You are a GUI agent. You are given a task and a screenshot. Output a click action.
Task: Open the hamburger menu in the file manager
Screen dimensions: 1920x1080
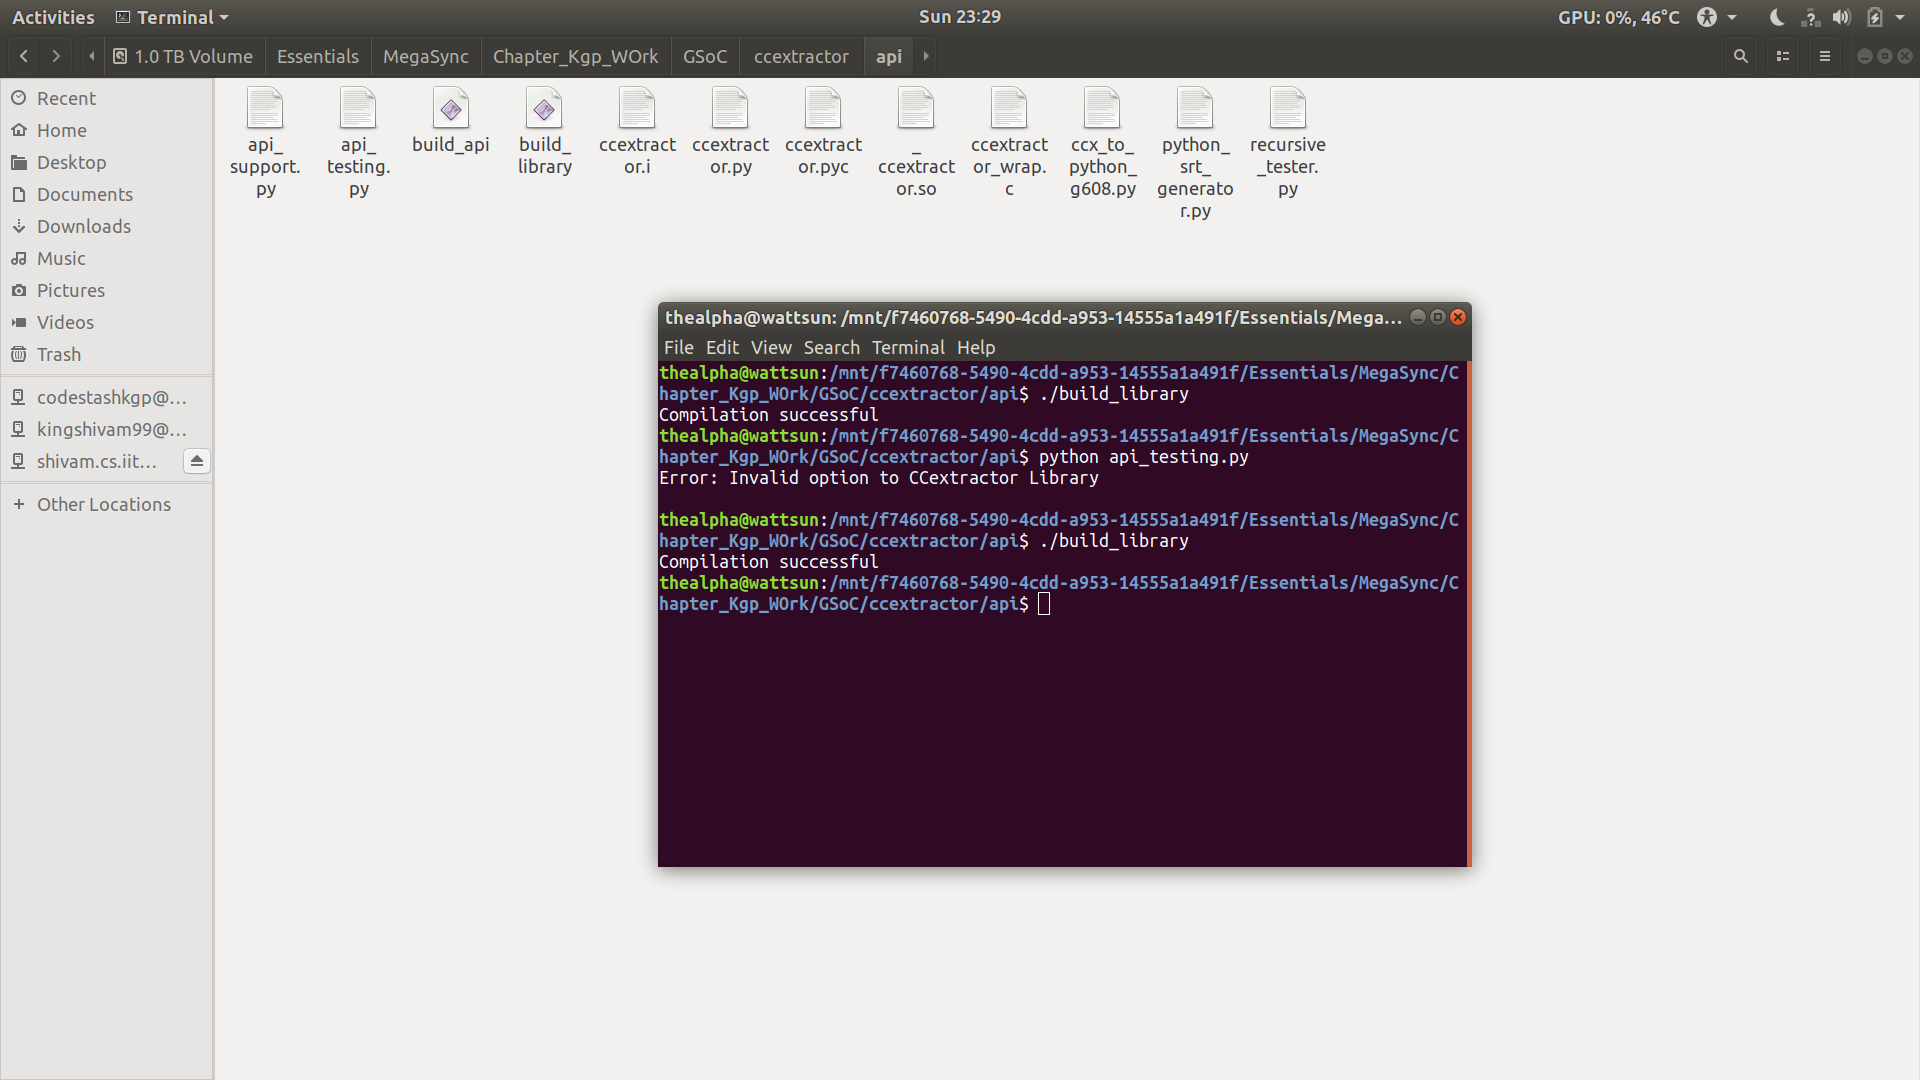pos(1824,56)
